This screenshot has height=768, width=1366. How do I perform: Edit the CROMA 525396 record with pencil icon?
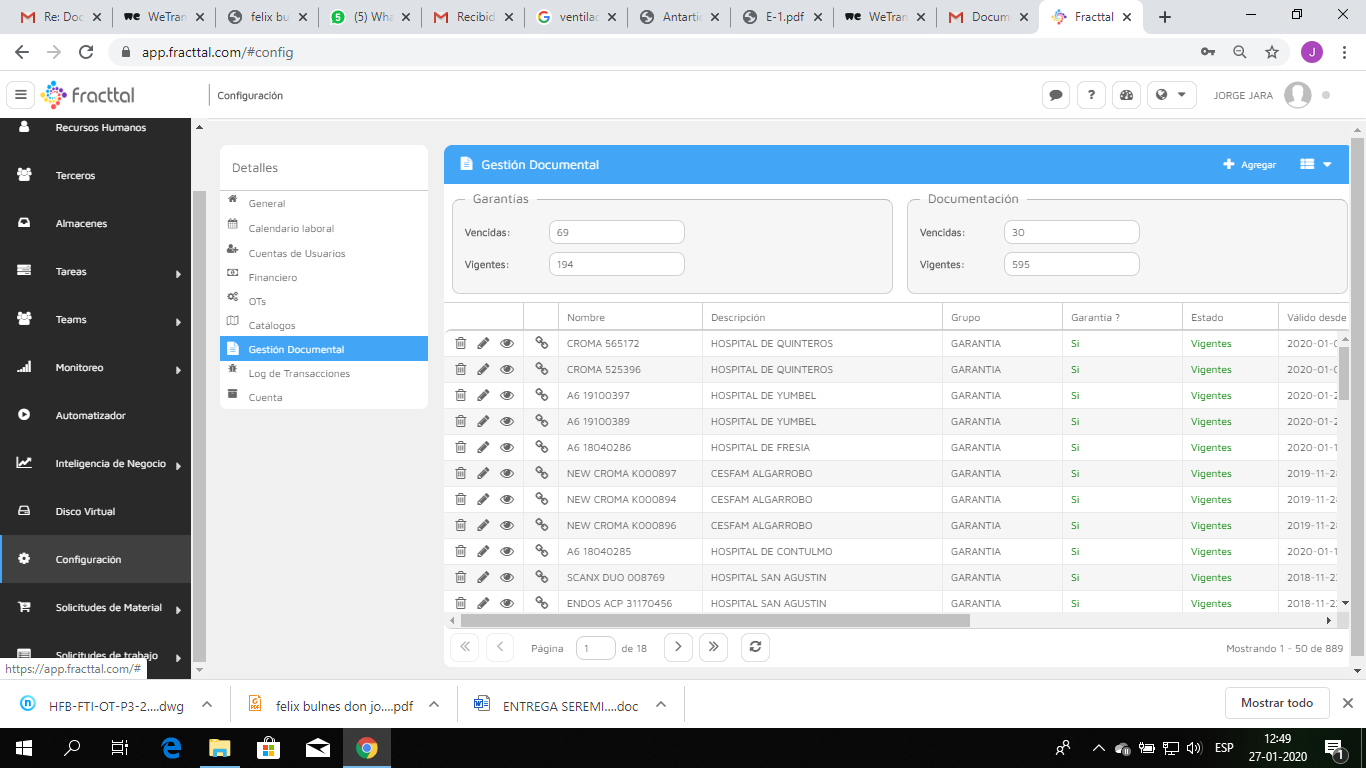click(x=483, y=369)
